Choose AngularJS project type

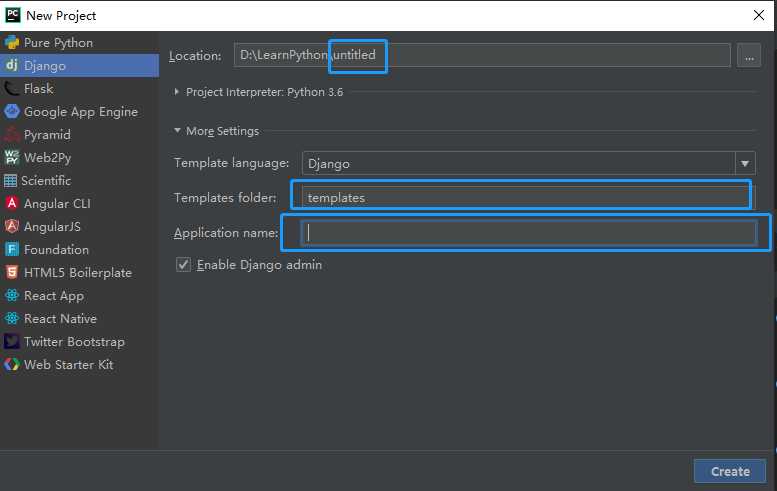(x=79, y=226)
